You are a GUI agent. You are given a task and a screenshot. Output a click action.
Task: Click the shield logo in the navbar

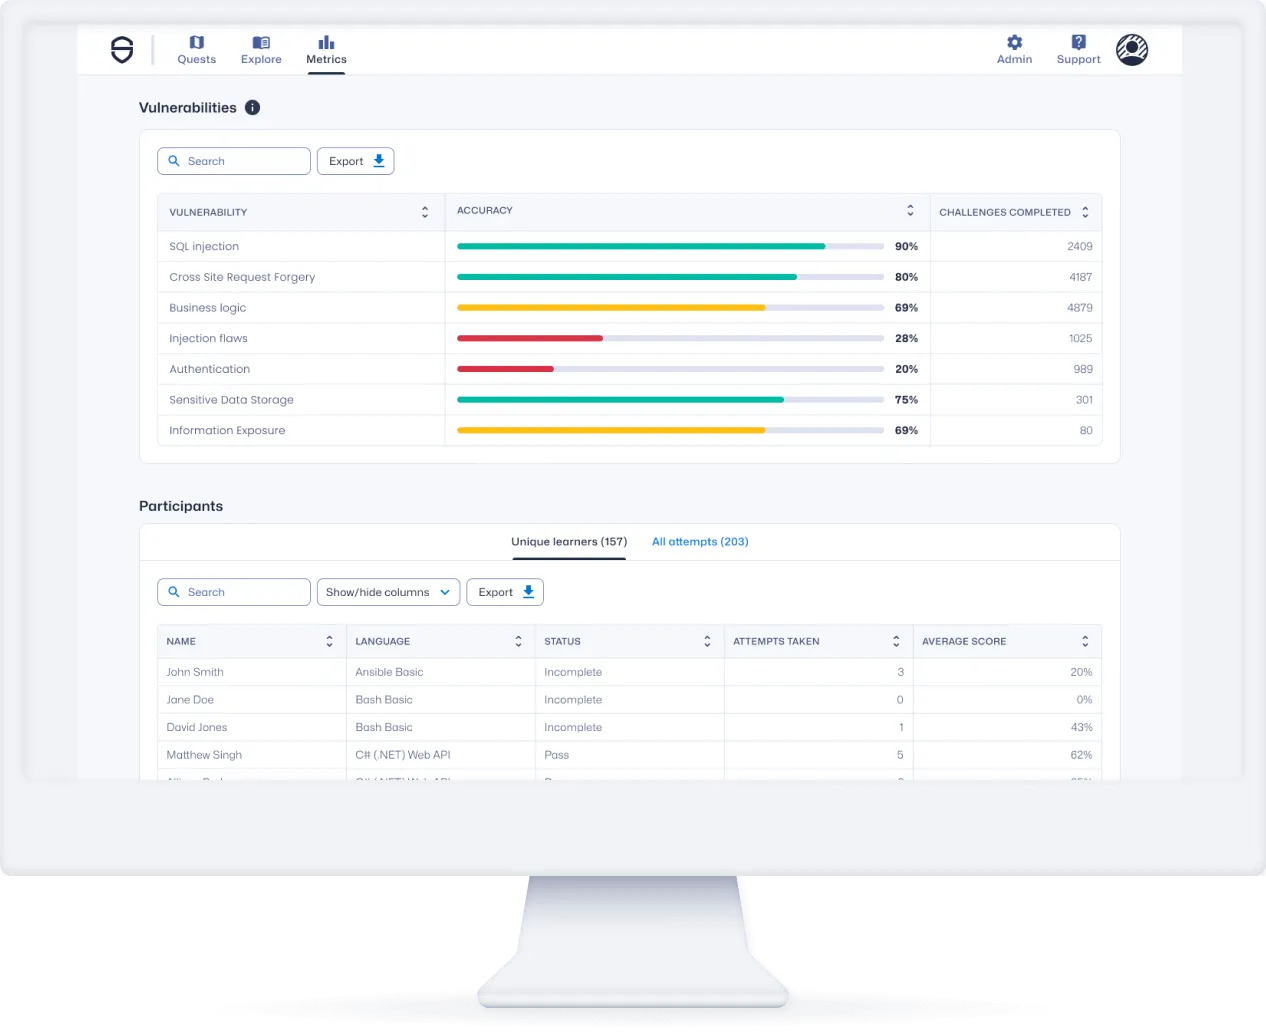point(121,49)
